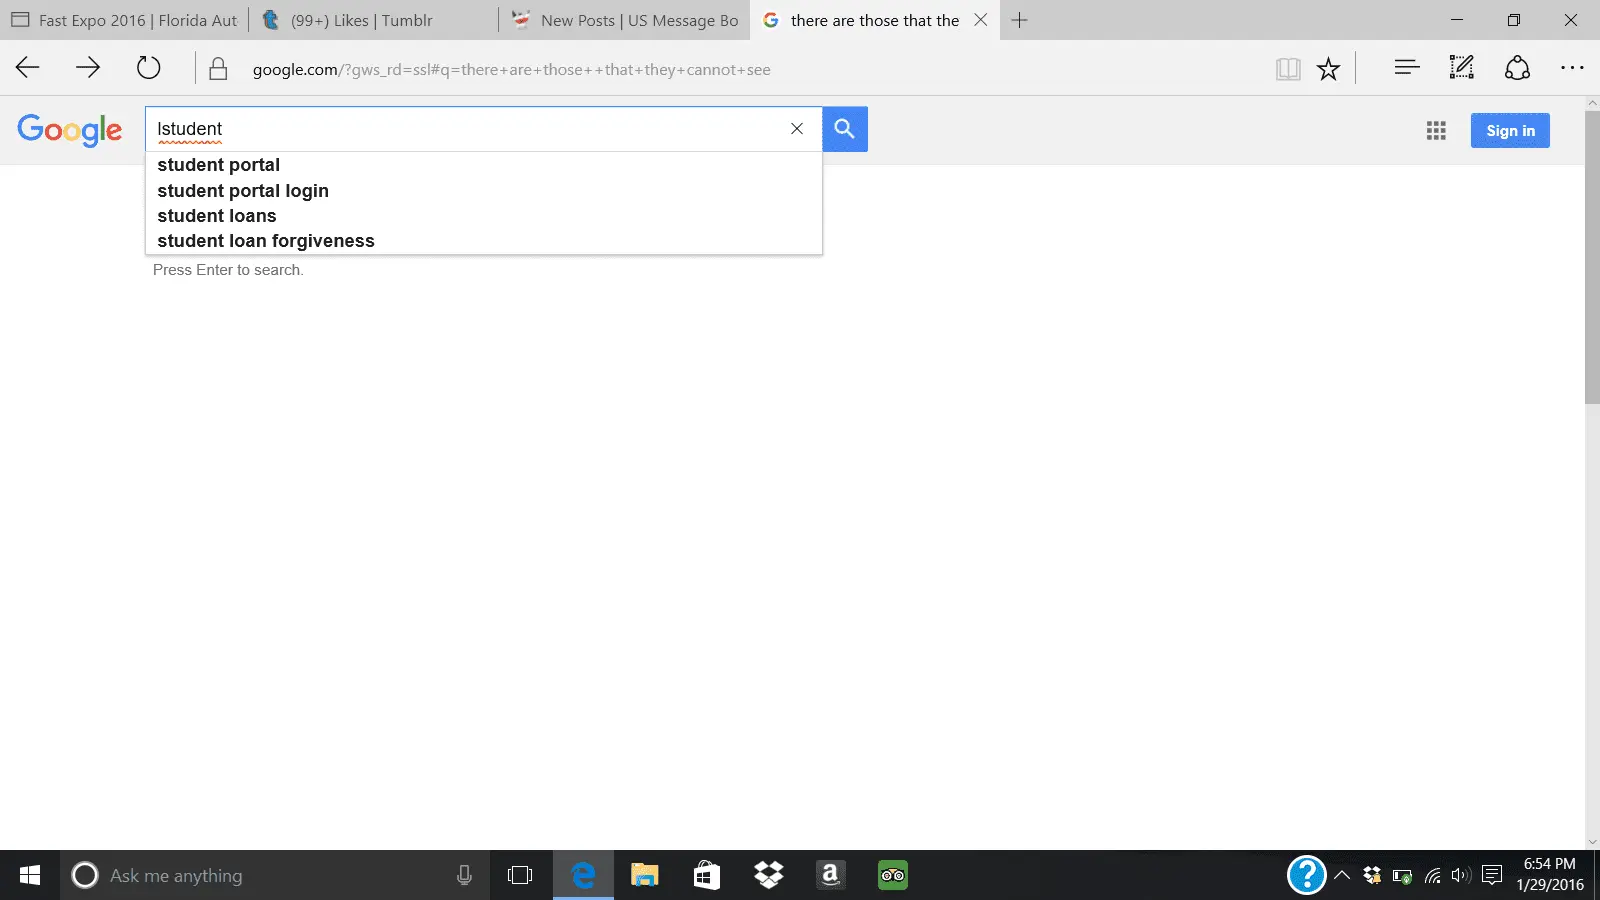Open Reading view
The image size is (1600, 900).
pyautogui.click(x=1288, y=69)
